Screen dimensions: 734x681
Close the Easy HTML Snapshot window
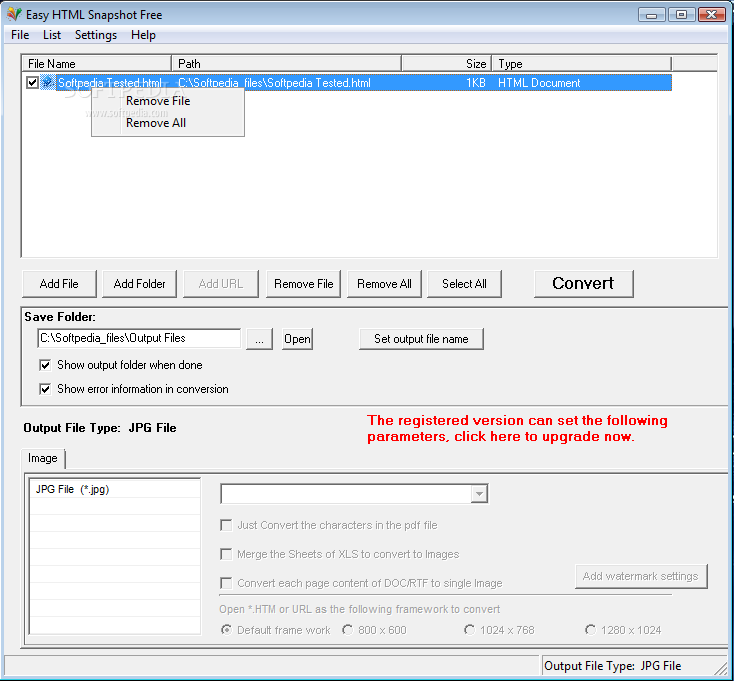(x=712, y=15)
